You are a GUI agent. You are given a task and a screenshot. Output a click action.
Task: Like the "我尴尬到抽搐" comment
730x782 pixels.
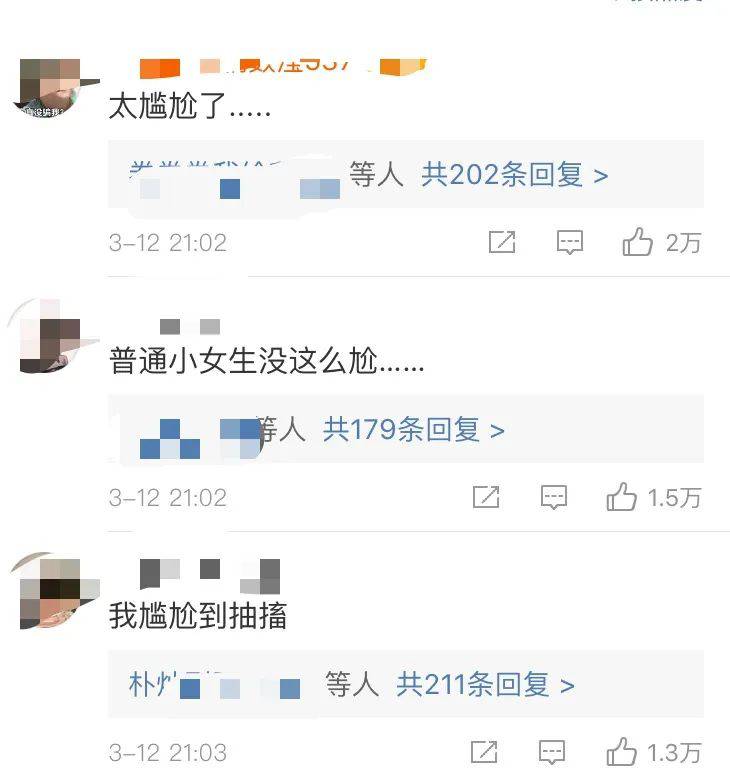coord(621,752)
